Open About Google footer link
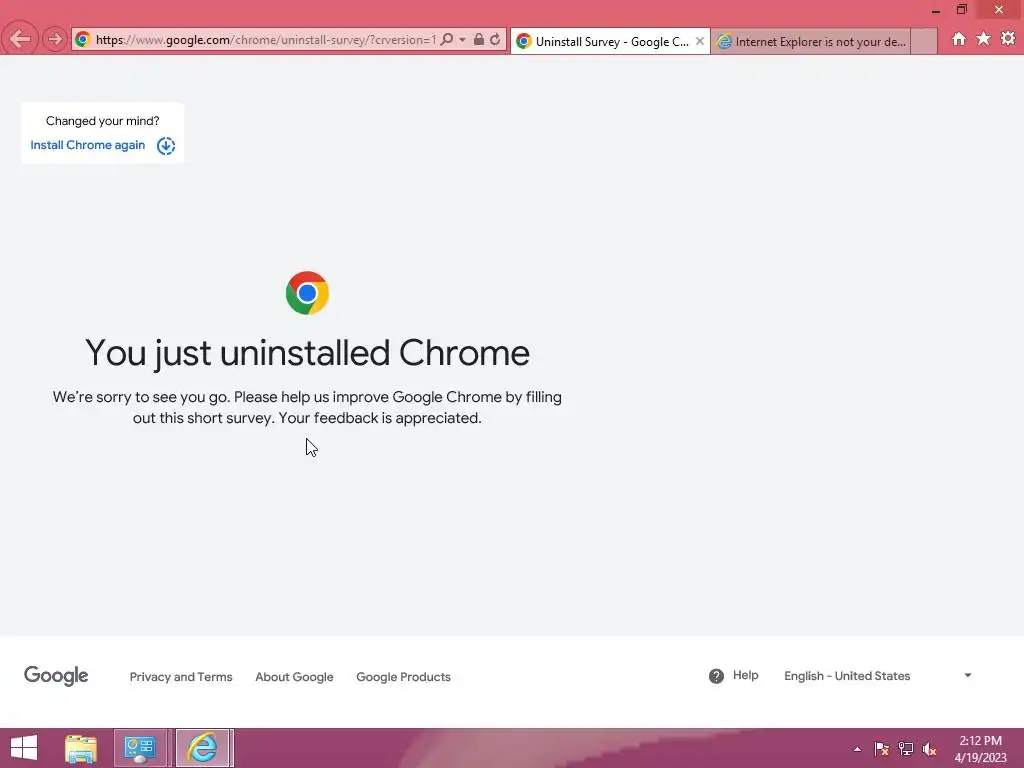The image size is (1024, 768). (x=295, y=677)
